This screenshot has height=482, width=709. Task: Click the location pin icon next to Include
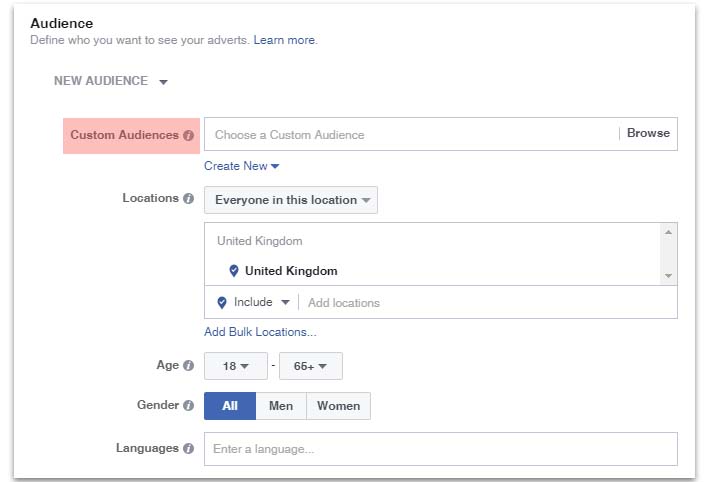click(222, 302)
